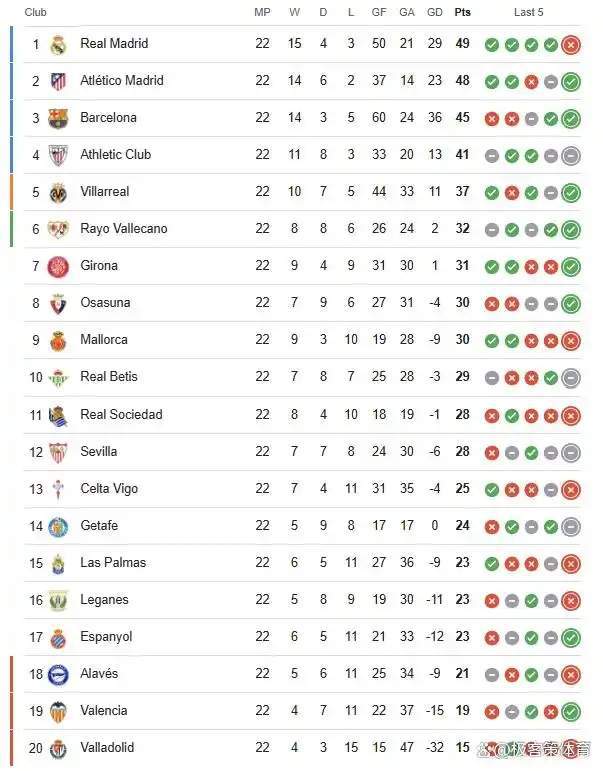This screenshot has height=771, width=603.
Task: Click the Last 5 column header
Action: 528,12
